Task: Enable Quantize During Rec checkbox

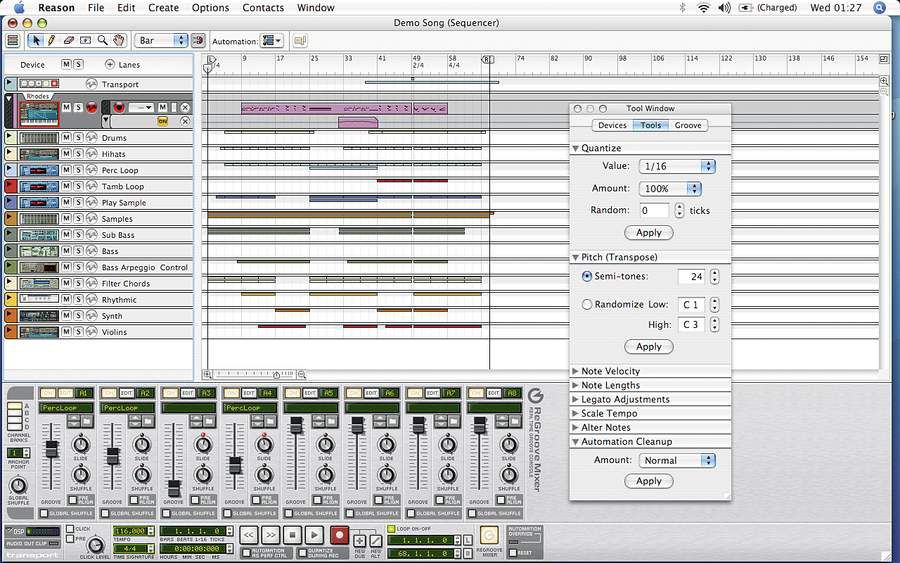Action: pyautogui.click(x=302, y=553)
